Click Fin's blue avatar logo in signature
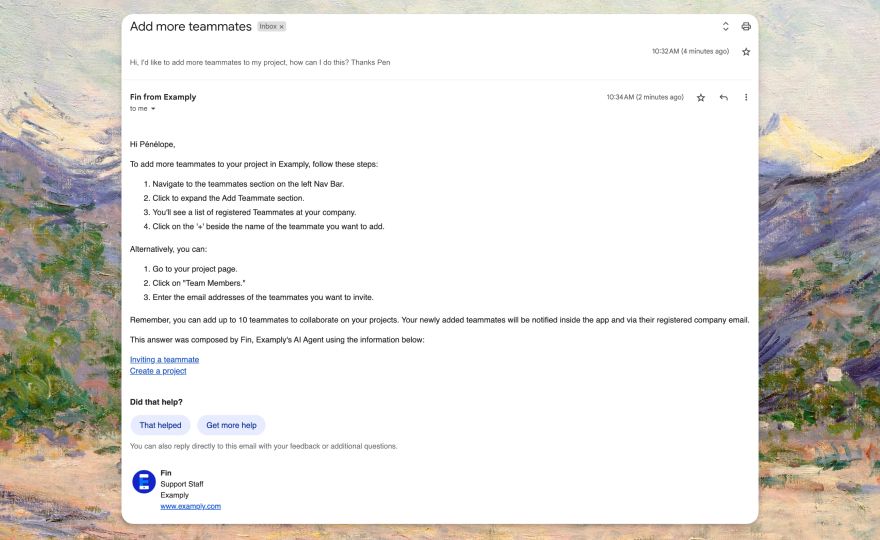880x540 pixels. tap(144, 481)
